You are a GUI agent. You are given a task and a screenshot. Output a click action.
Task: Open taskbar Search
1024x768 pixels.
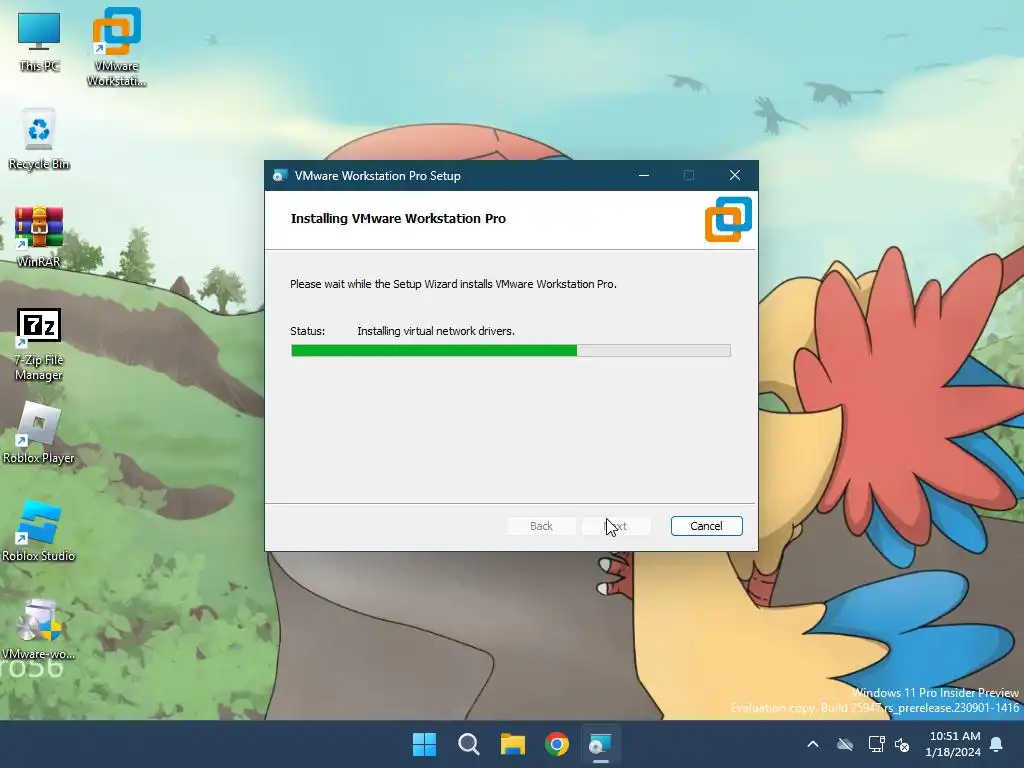[469, 744]
